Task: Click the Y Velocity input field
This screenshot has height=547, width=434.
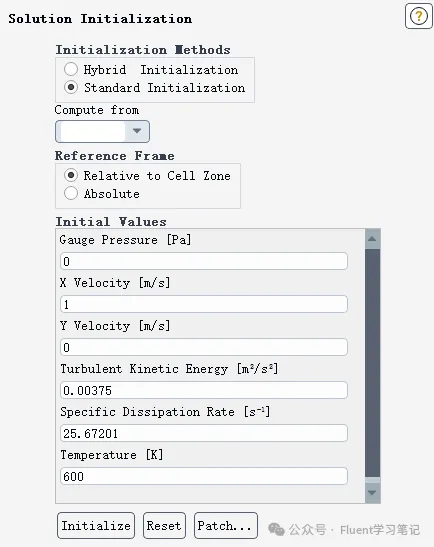Action: pos(204,347)
